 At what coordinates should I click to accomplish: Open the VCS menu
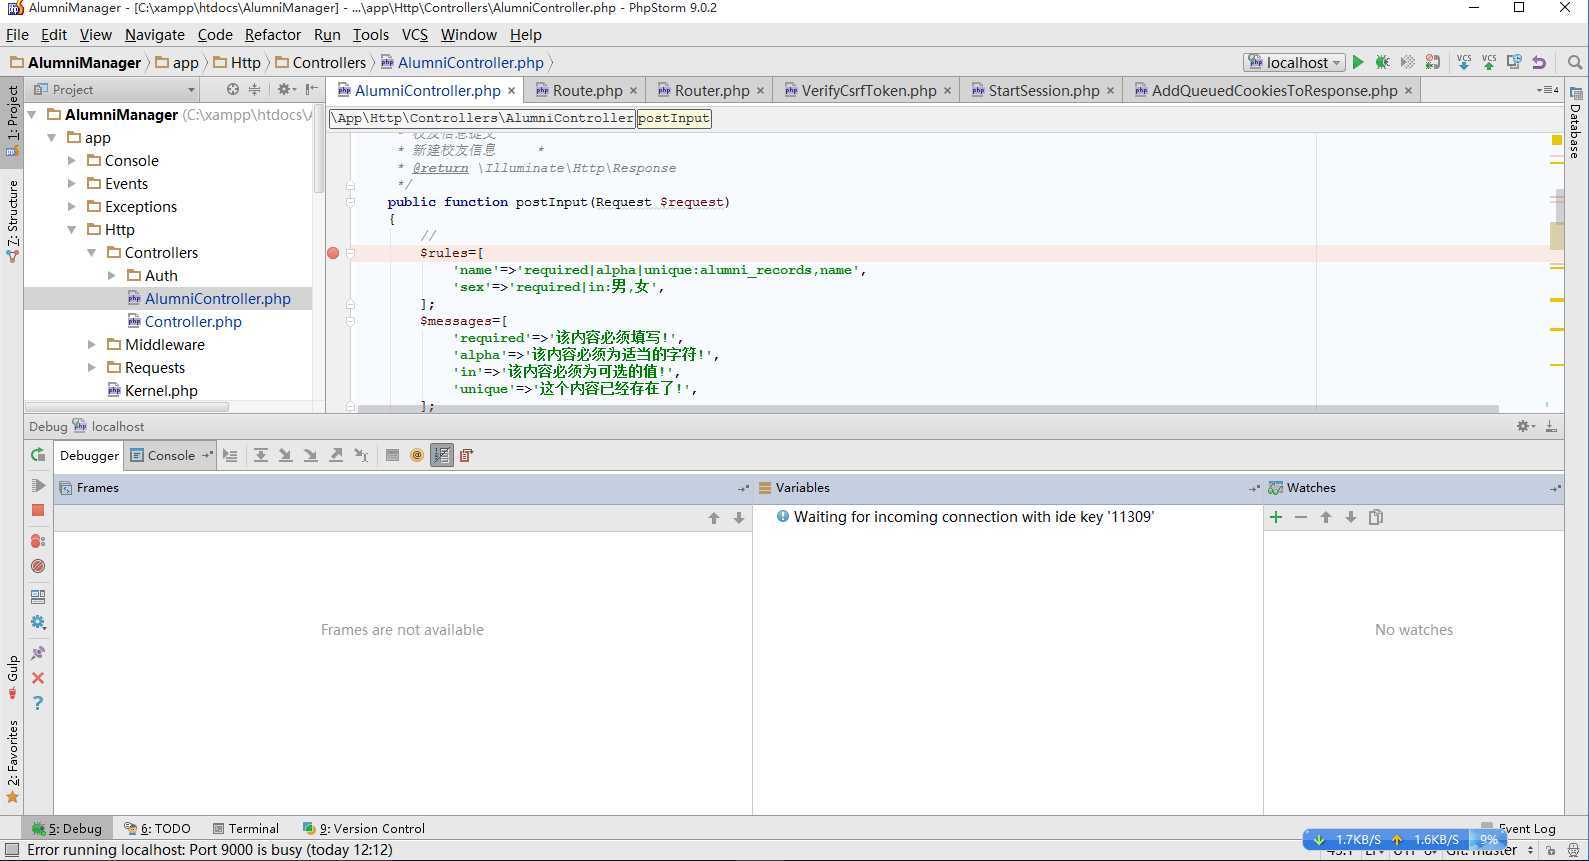(414, 34)
